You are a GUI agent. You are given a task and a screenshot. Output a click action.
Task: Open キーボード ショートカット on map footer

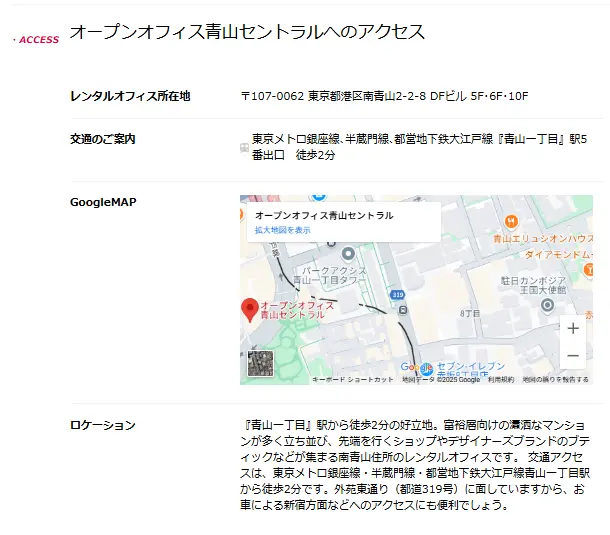(352, 379)
